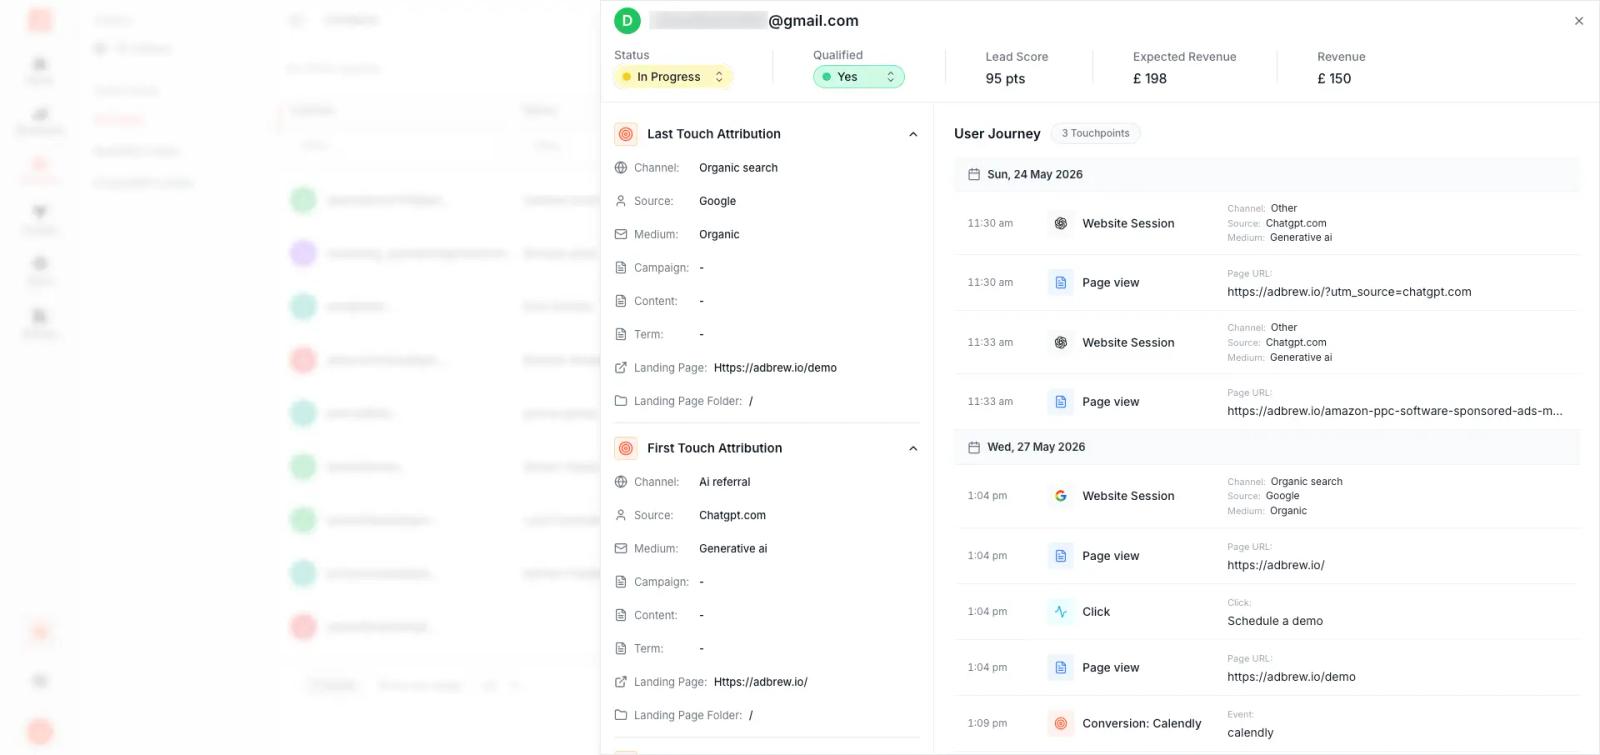Click the Last Touch Attribution target icon
Image resolution: width=1600 pixels, height=755 pixels.
(x=626, y=134)
